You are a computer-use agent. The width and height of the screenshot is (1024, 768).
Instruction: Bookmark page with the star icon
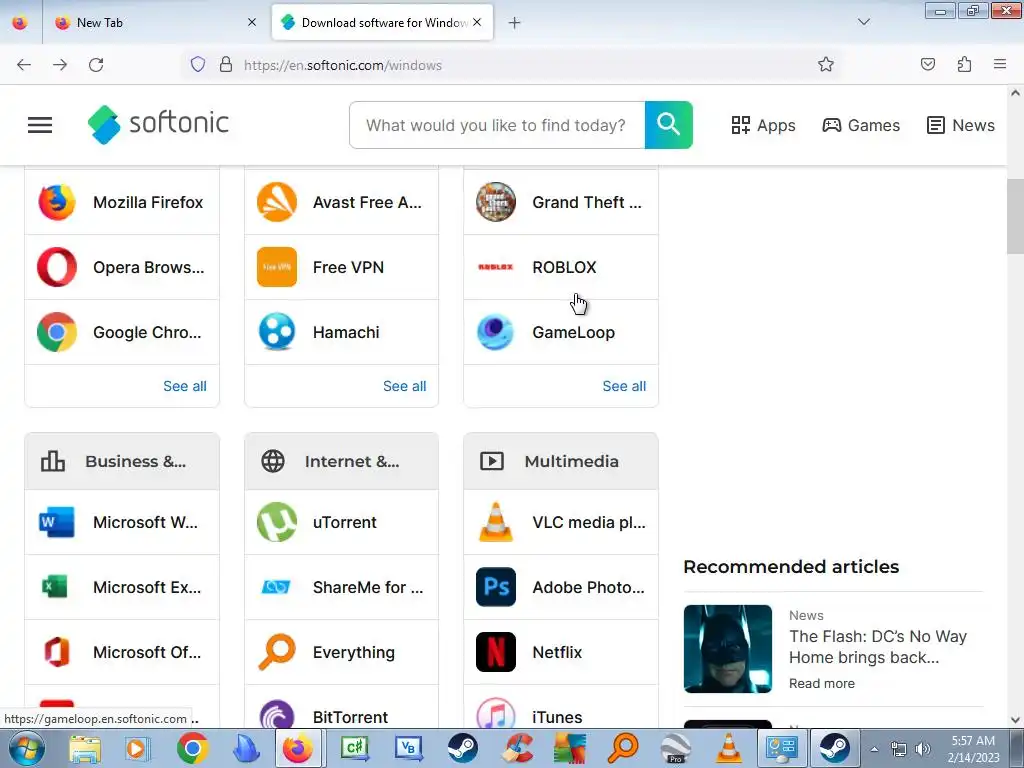[x=825, y=65]
